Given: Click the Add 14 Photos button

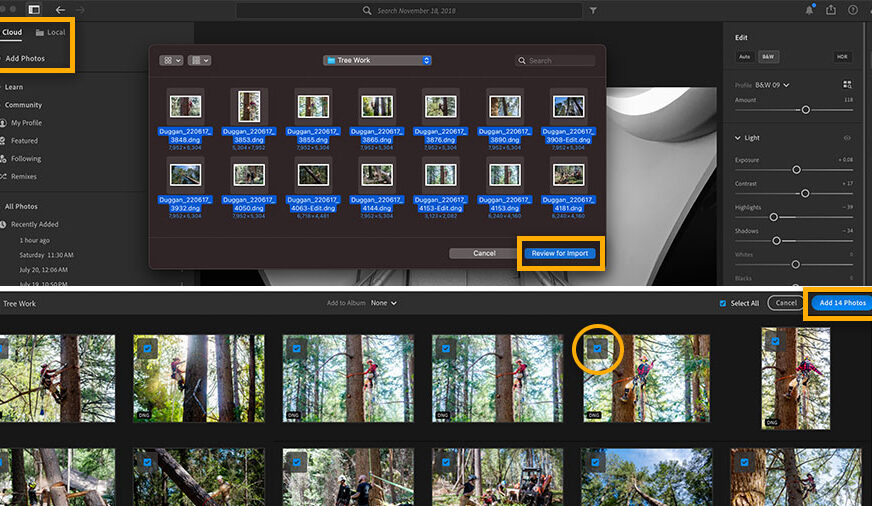Looking at the screenshot, I should [839, 303].
